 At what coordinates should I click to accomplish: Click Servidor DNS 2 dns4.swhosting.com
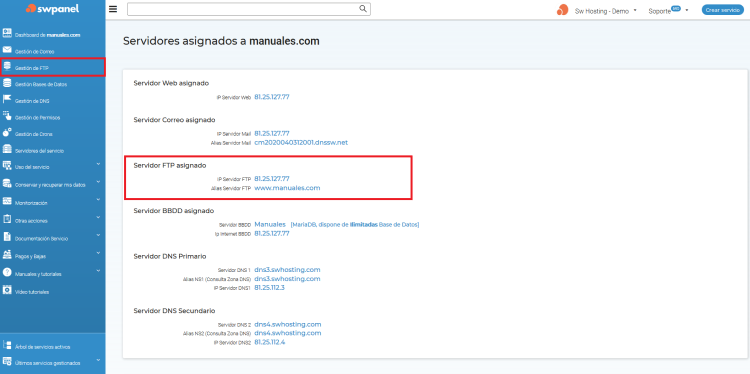pyautogui.click(x=287, y=324)
